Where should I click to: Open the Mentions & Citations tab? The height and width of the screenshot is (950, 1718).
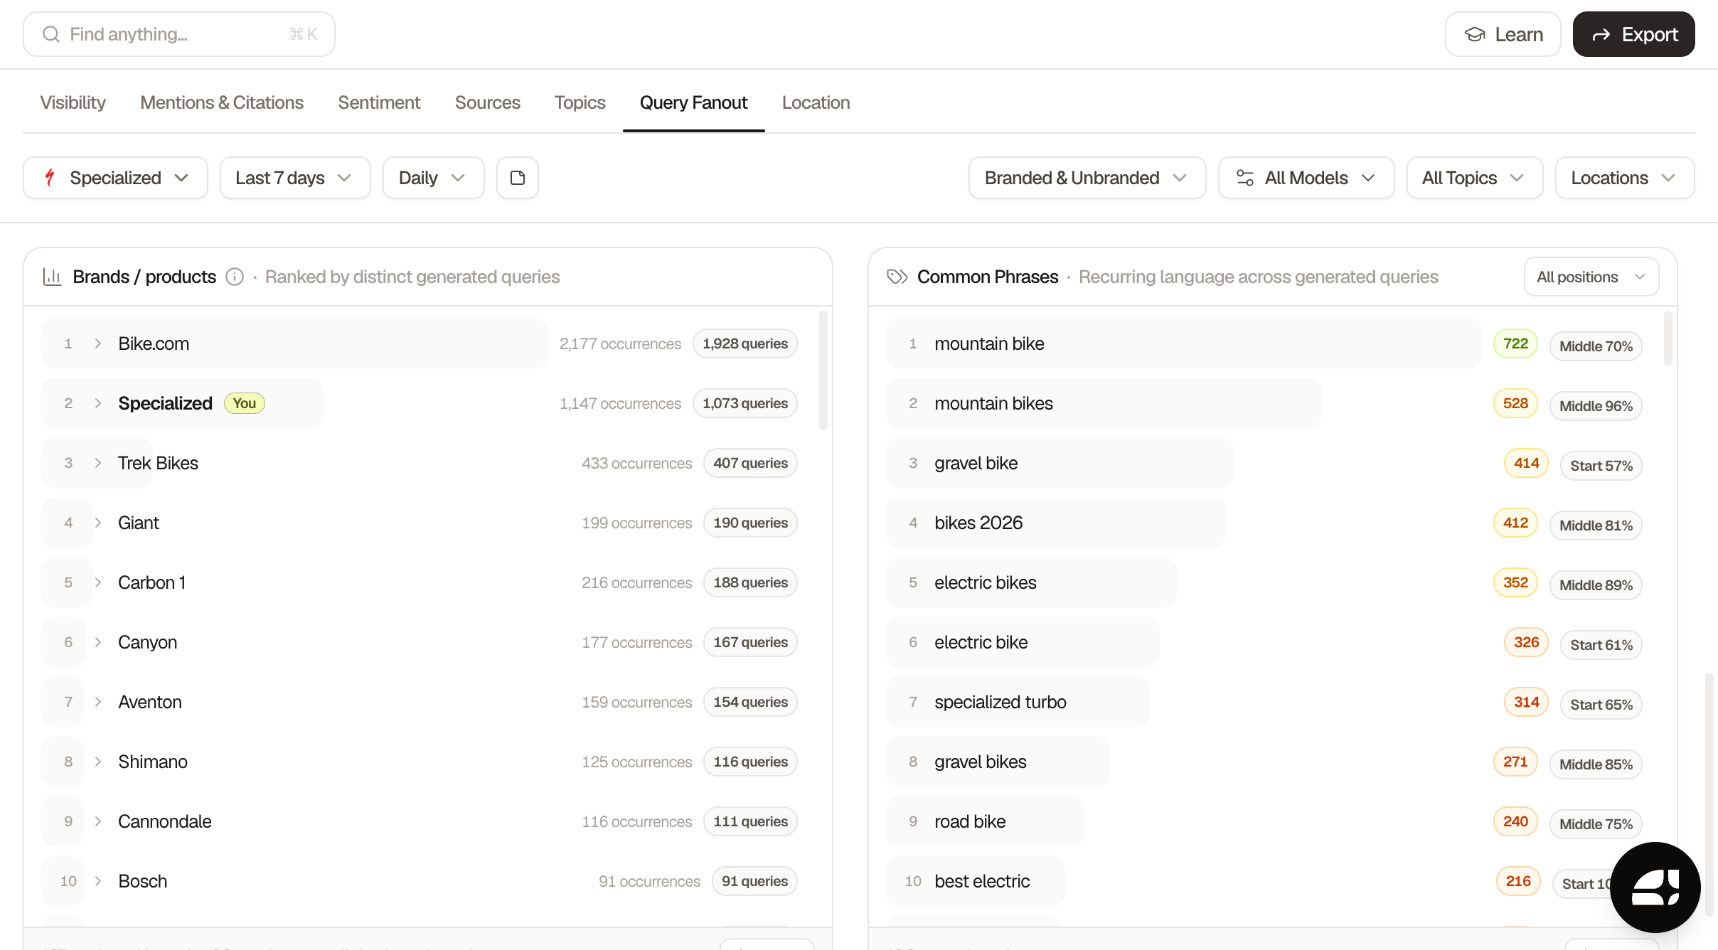tap(222, 103)
